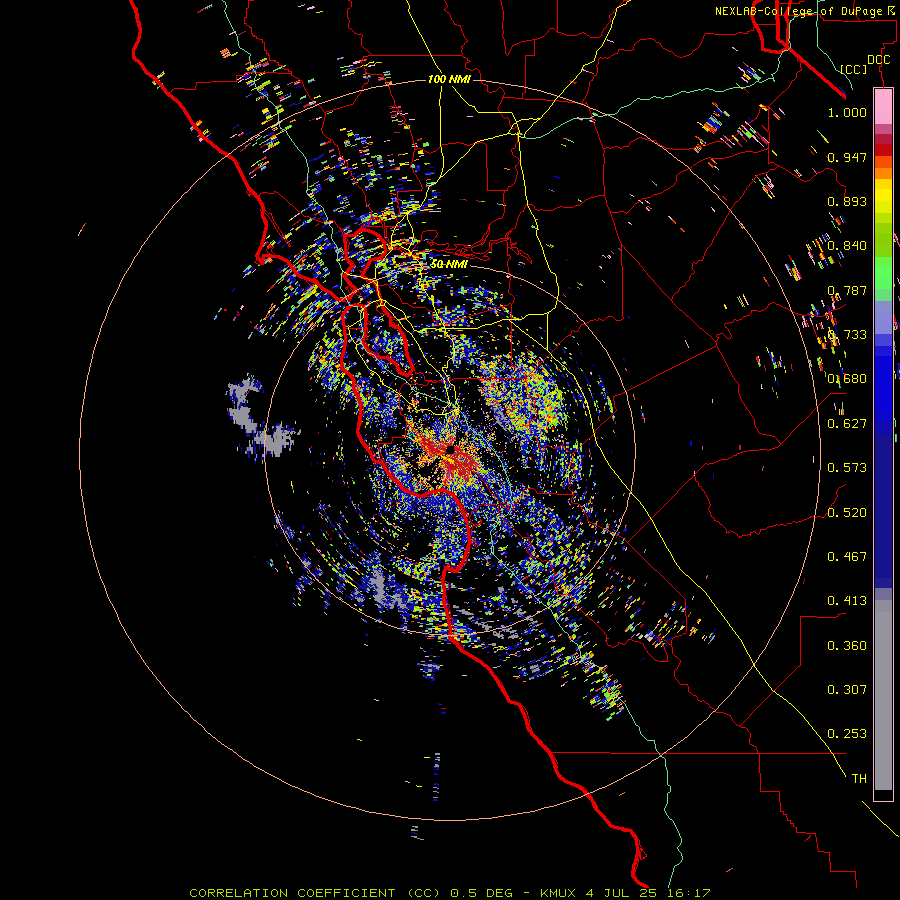Select the 0.307 legend value
This screenshot has height=900, width=900.
pyautogui.click(x=847, y=690)
